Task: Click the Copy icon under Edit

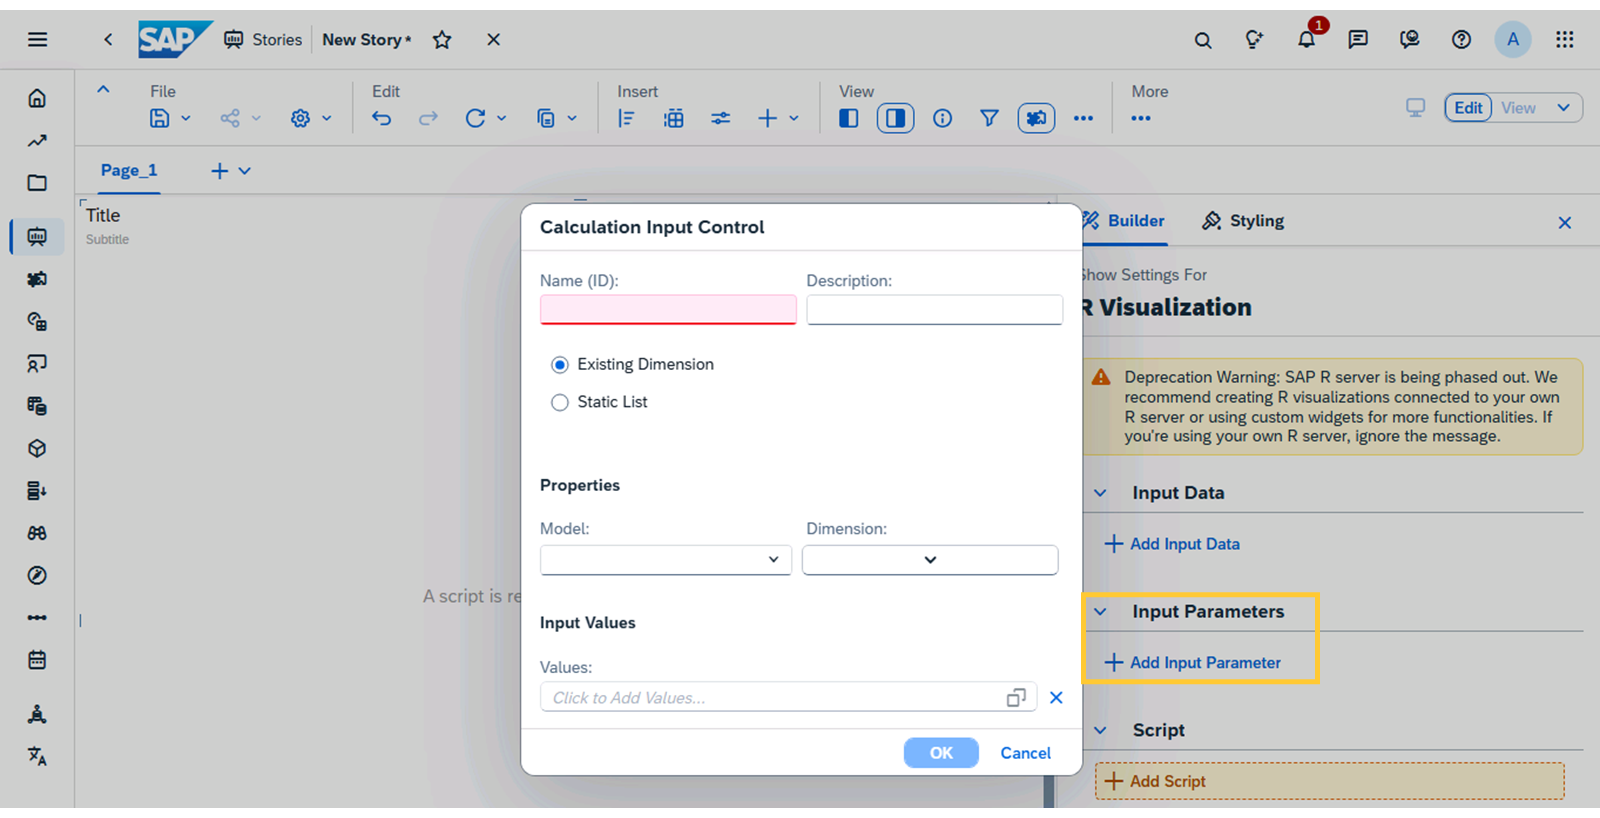Action: [546, 118]
